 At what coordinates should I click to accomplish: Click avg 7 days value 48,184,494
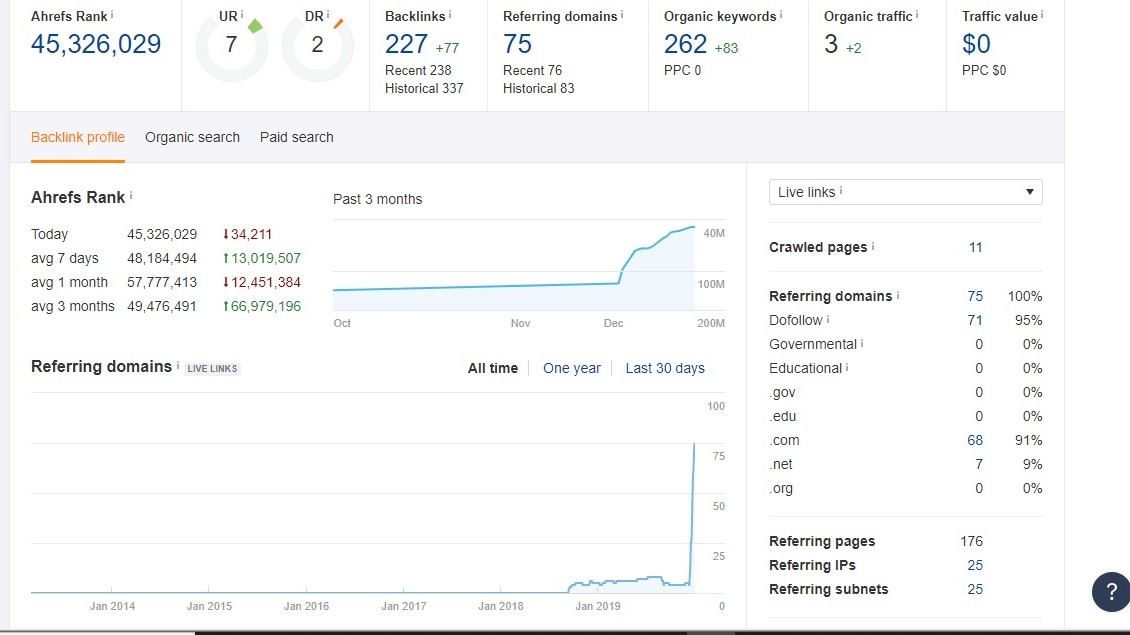tap(162, 258)
